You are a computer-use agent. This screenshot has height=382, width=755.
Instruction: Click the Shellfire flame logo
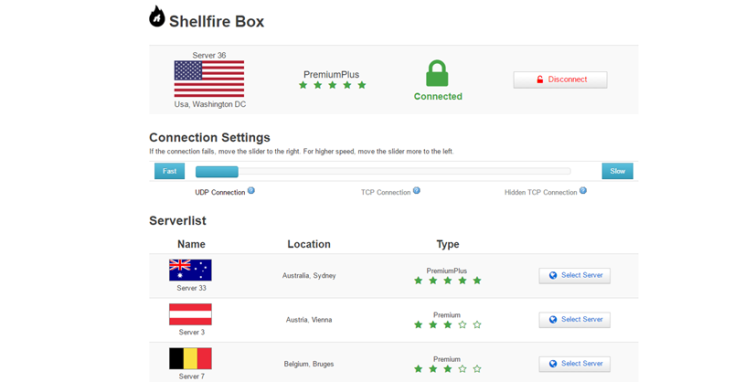(x=157, y=16)
